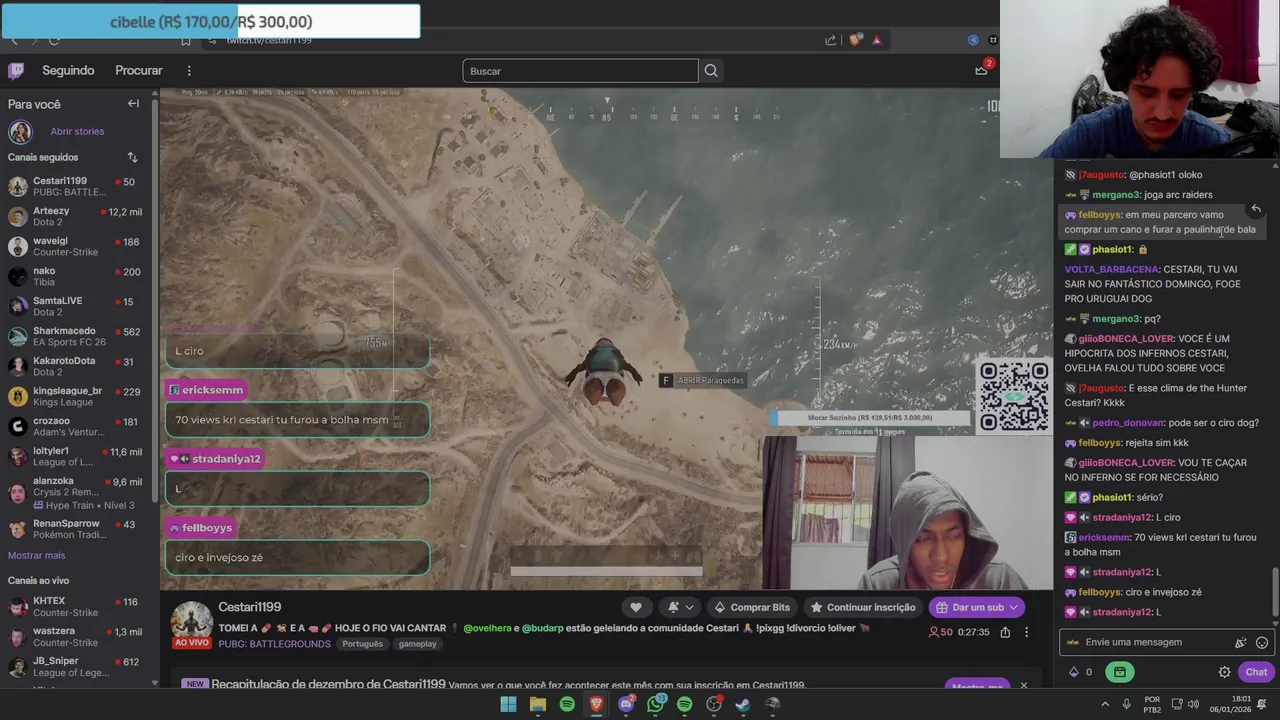This screenshot has height=720, width=1280.
Task: Click into the Buscar search field
Action: (x=580, y=71)
